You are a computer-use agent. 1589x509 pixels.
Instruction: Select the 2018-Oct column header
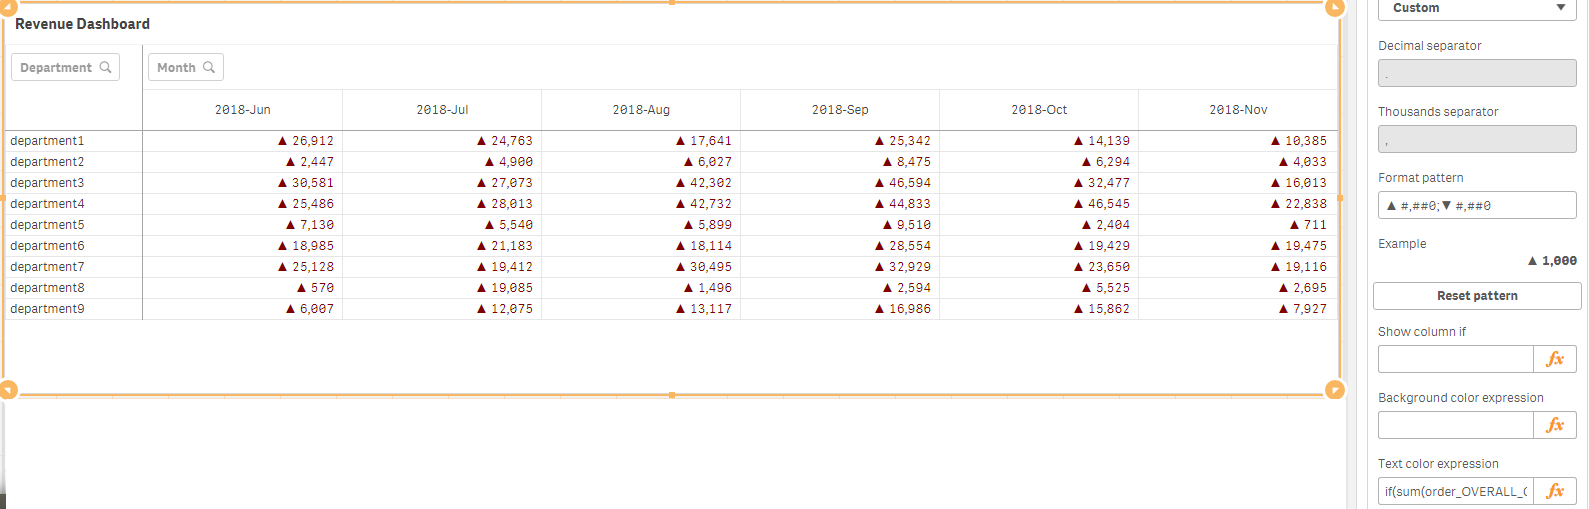pos(1039,110)
